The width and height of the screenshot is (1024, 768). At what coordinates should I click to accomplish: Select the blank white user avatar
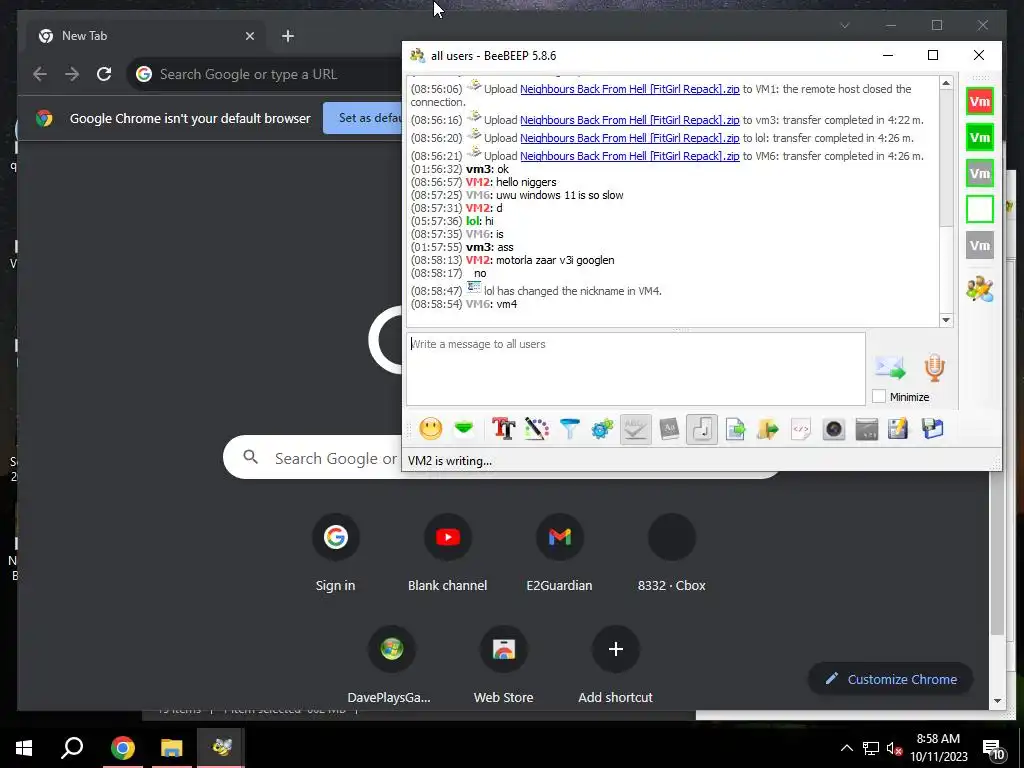click(x=980, y=209)
